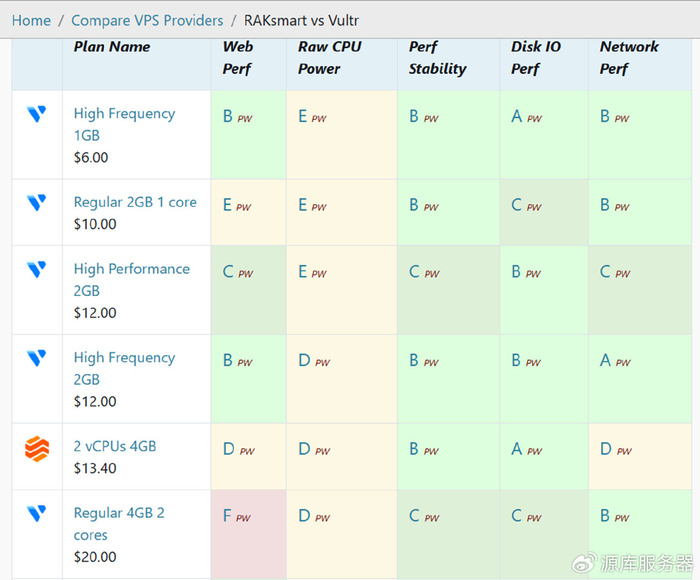700x580 pixels.
Task: Click Vultr logo beside Regular 4GB 2 cores
Action: pos(36,513)
